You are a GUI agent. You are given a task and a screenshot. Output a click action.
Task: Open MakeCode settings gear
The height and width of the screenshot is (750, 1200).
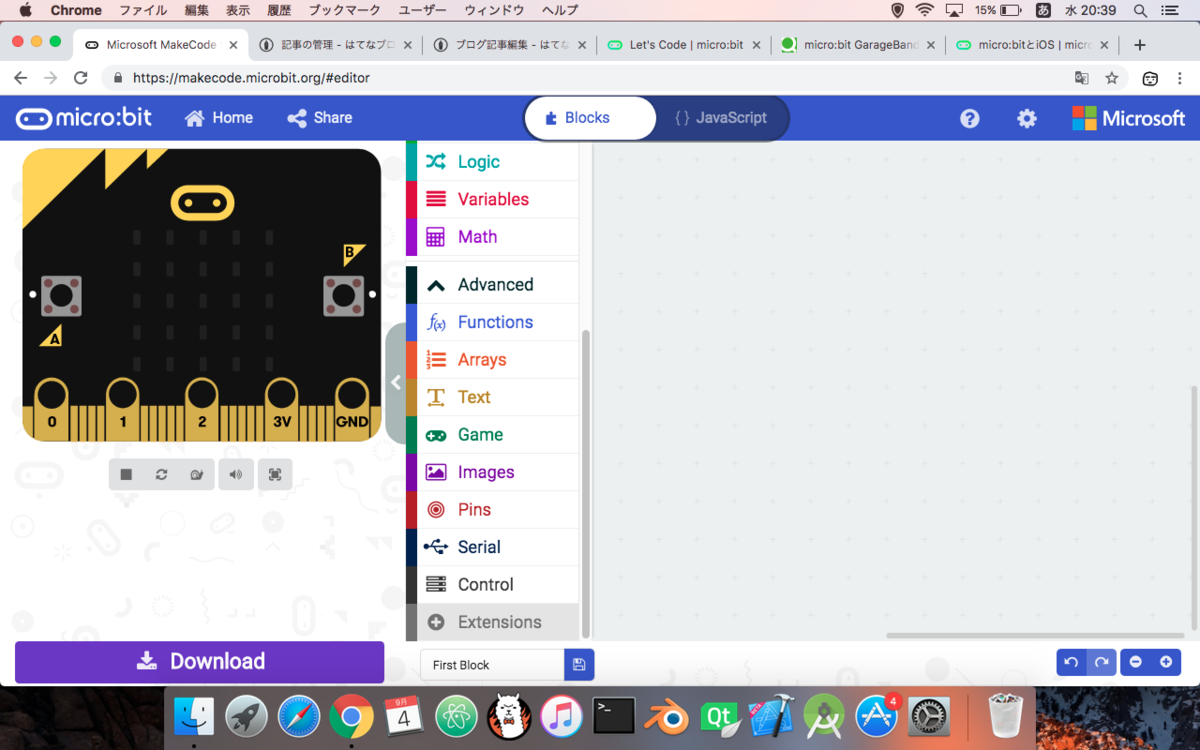[1026, 118]
